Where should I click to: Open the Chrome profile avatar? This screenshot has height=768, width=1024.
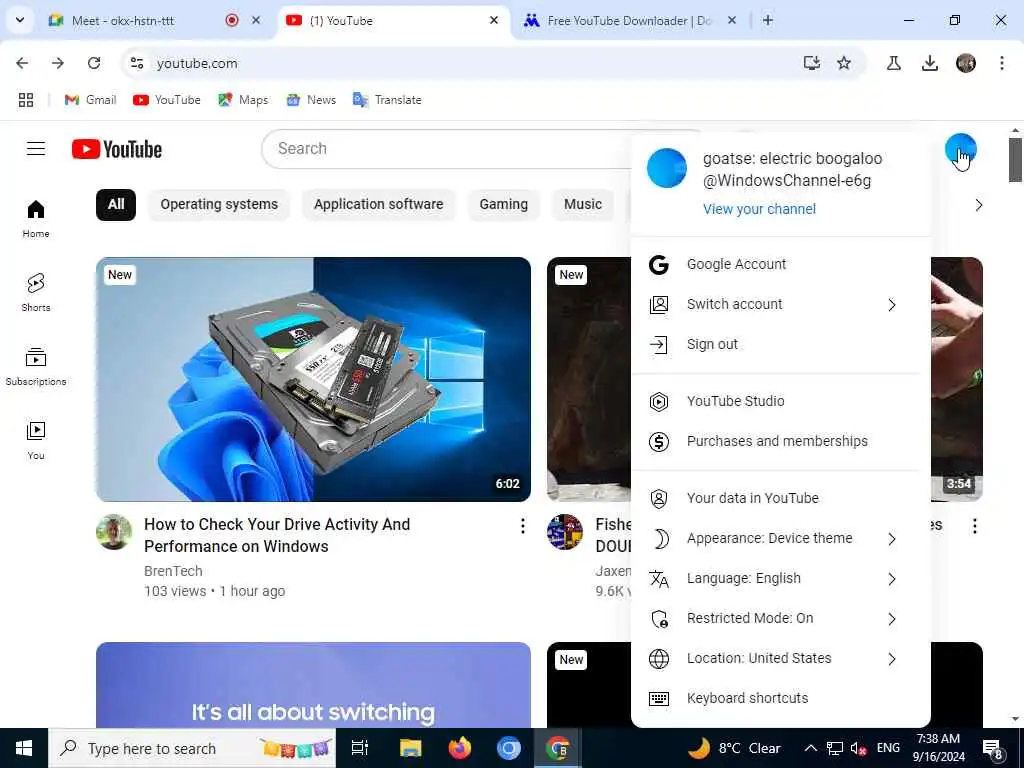(965, 63)
